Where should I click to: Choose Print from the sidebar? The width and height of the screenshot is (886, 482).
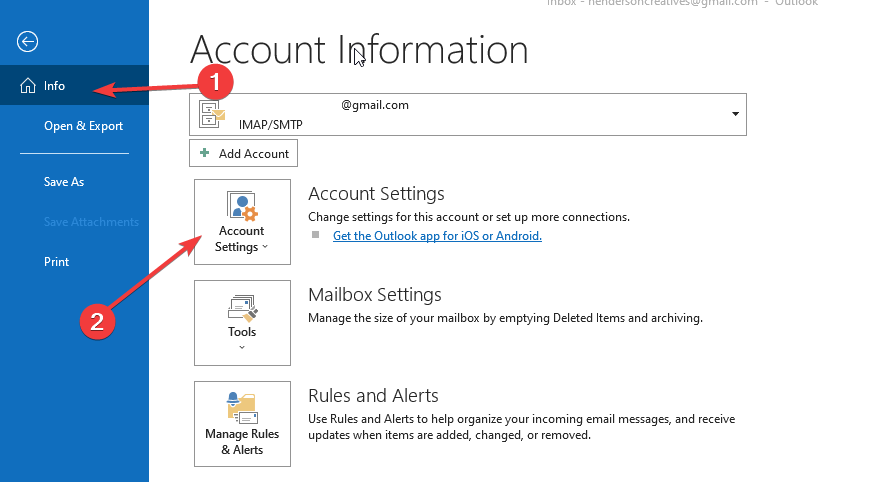(x=57, y=262)
